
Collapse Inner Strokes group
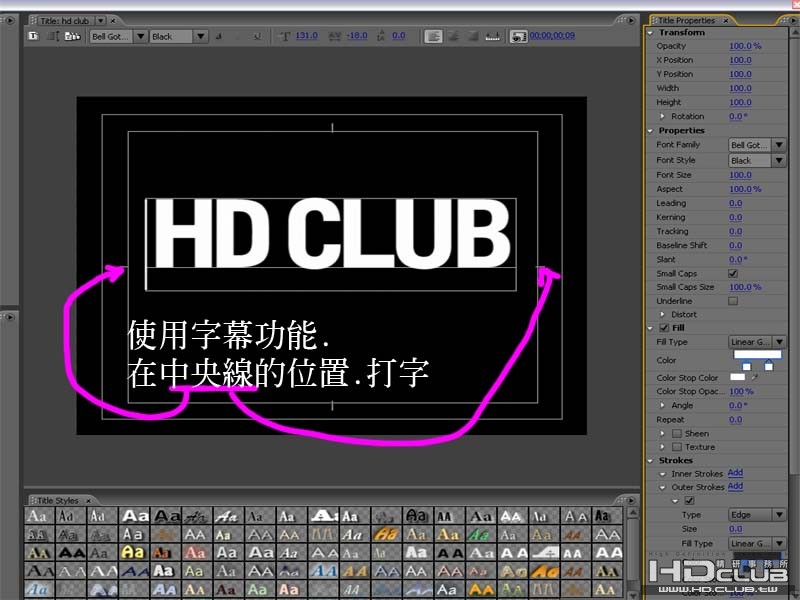[x=662, y=474]
